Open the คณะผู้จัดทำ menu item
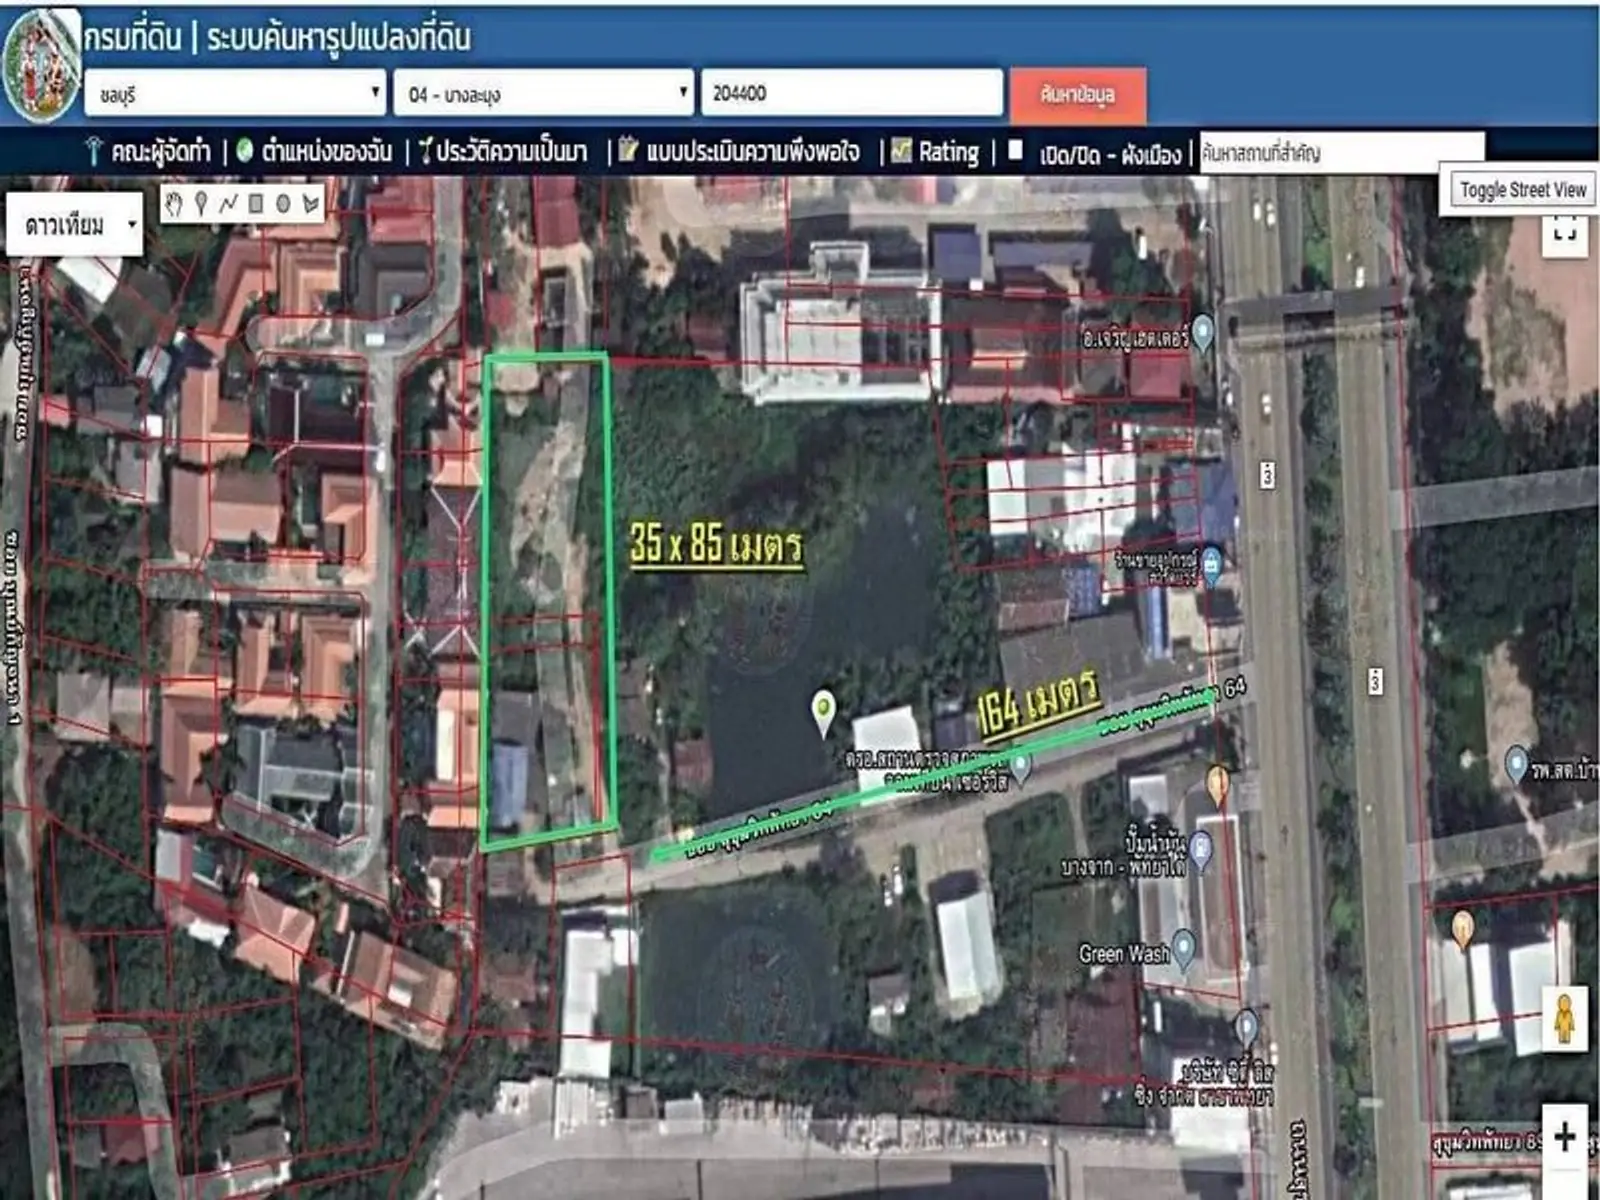Screen dimensions: 1600x1200 click(x=160, y=151)
